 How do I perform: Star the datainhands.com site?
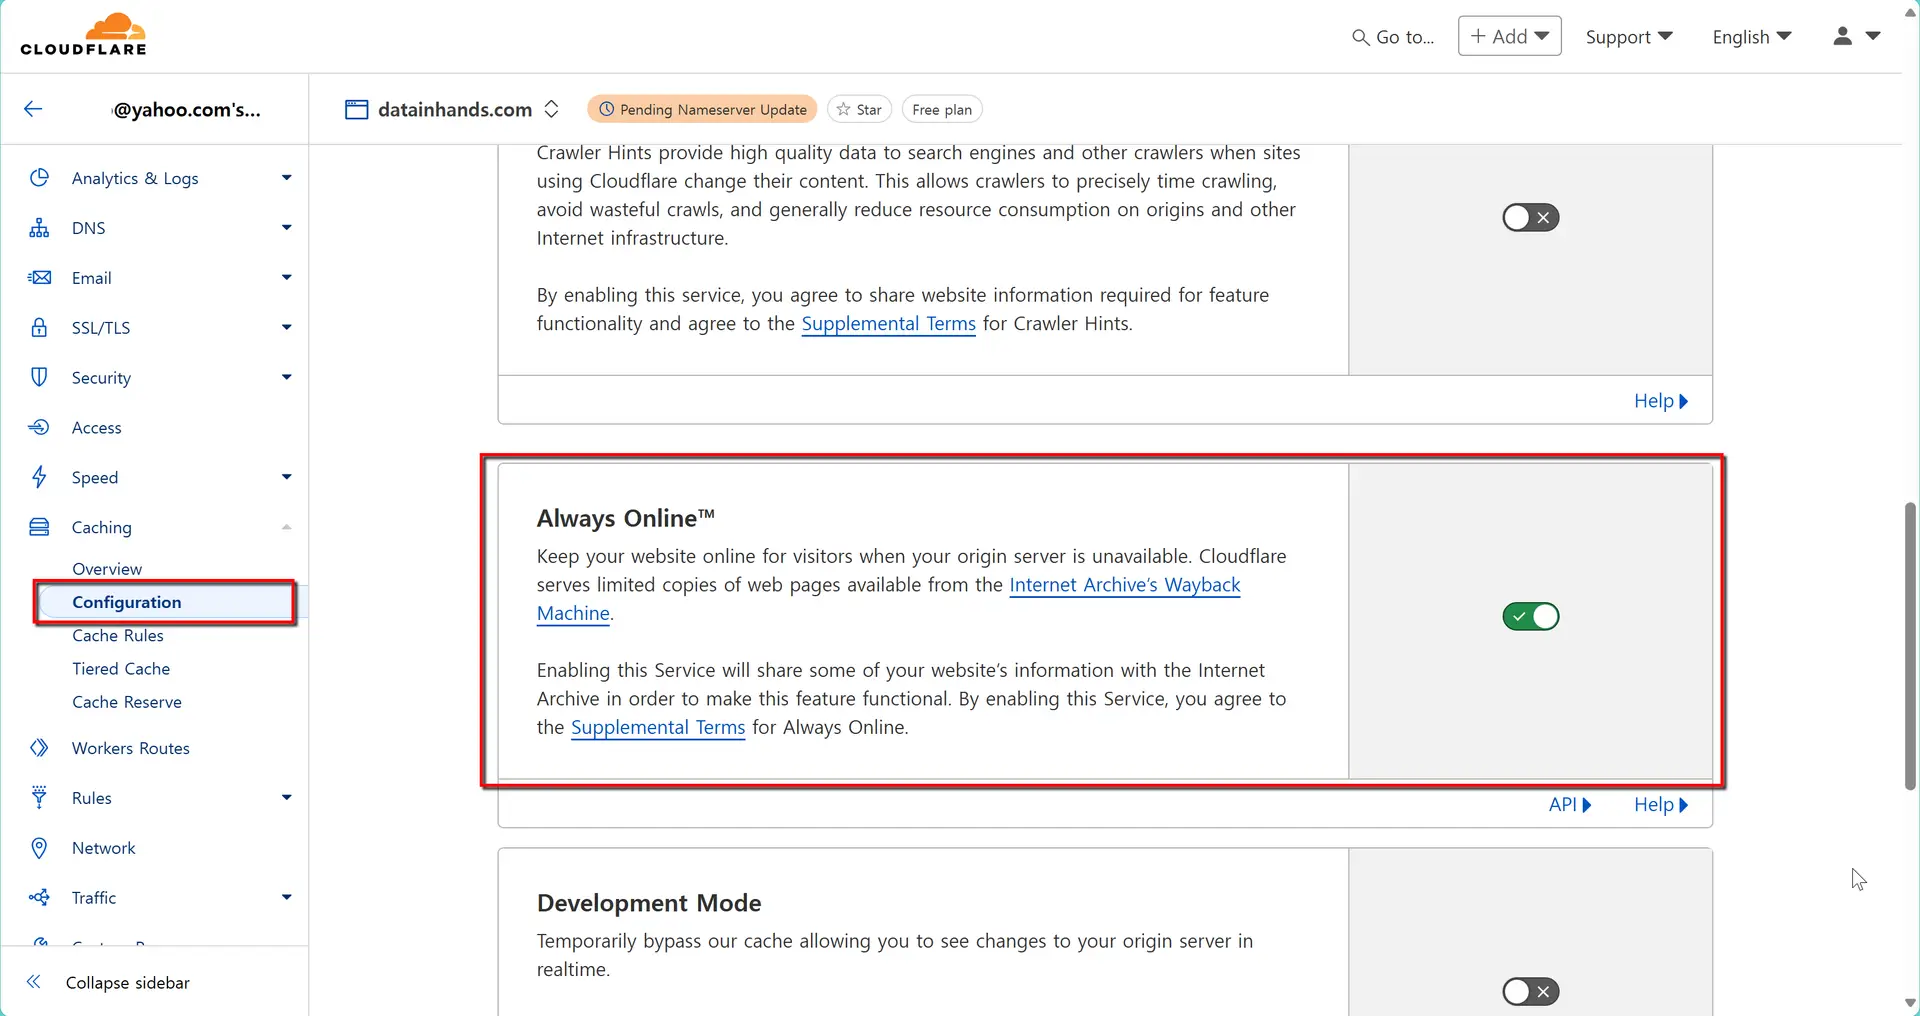(858, 109)
